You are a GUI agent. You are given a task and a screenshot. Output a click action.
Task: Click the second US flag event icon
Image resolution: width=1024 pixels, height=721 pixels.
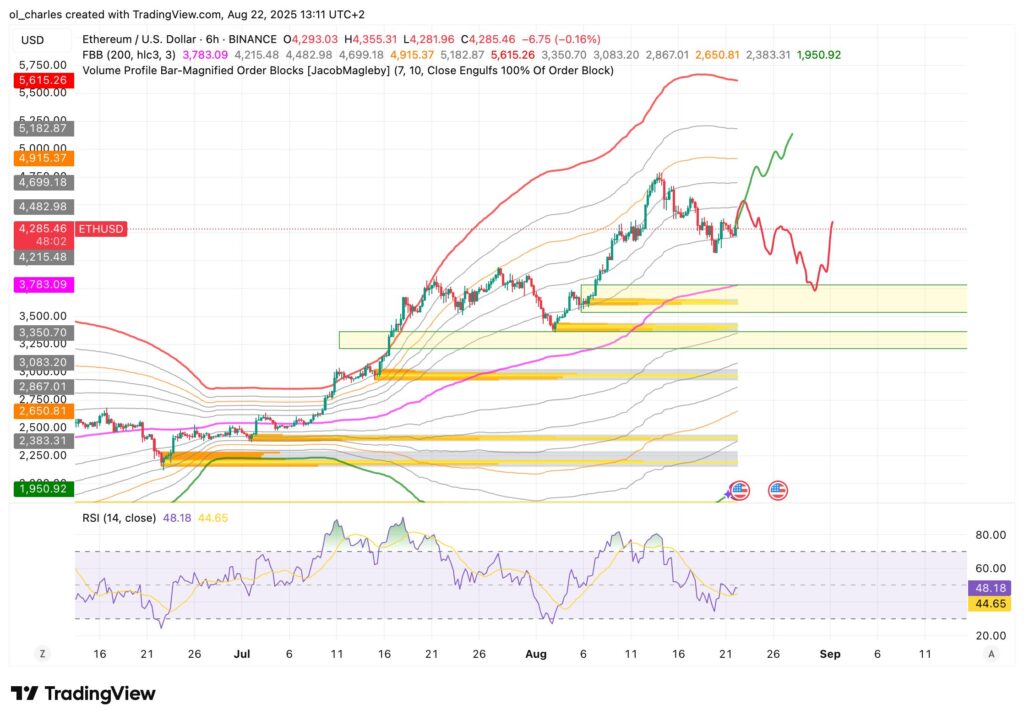point(778,490)
